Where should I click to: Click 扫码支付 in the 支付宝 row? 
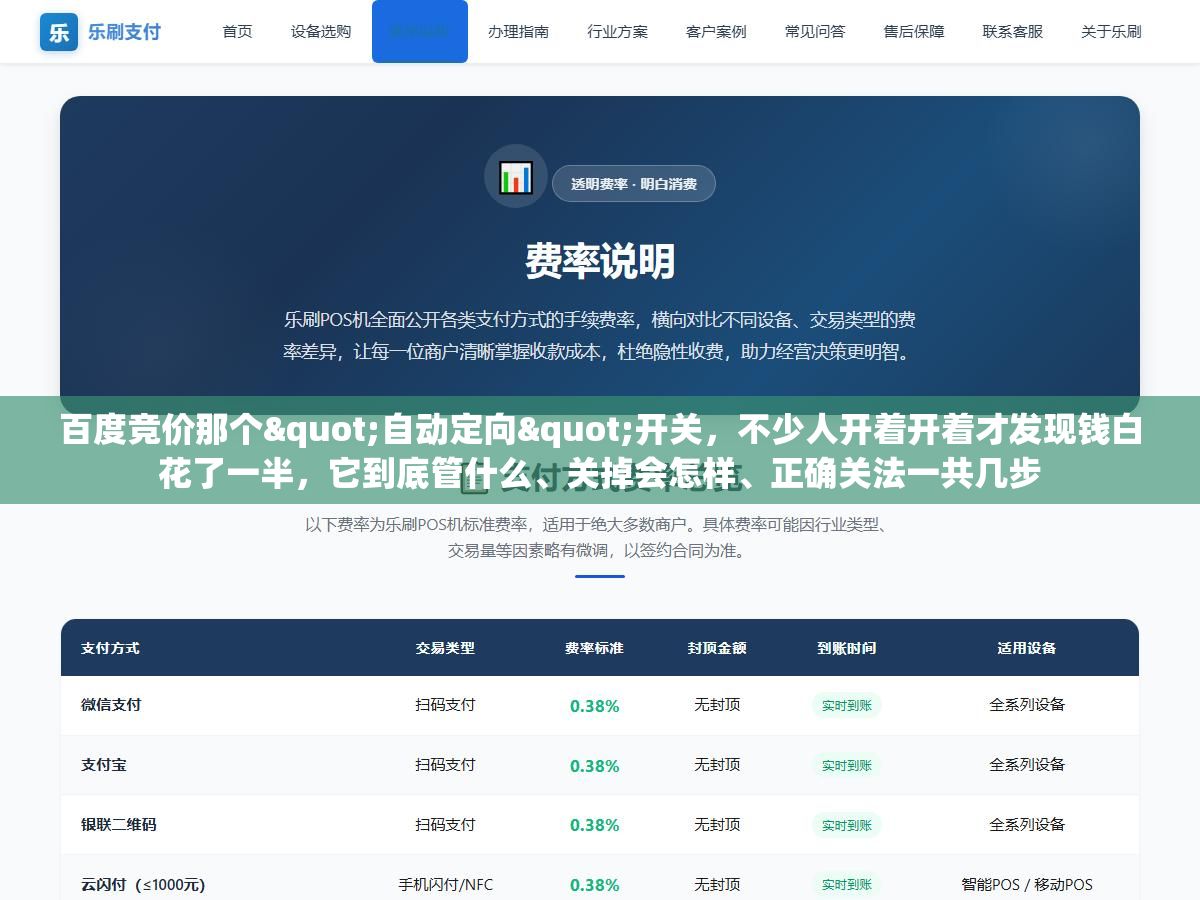pos(445,764)
